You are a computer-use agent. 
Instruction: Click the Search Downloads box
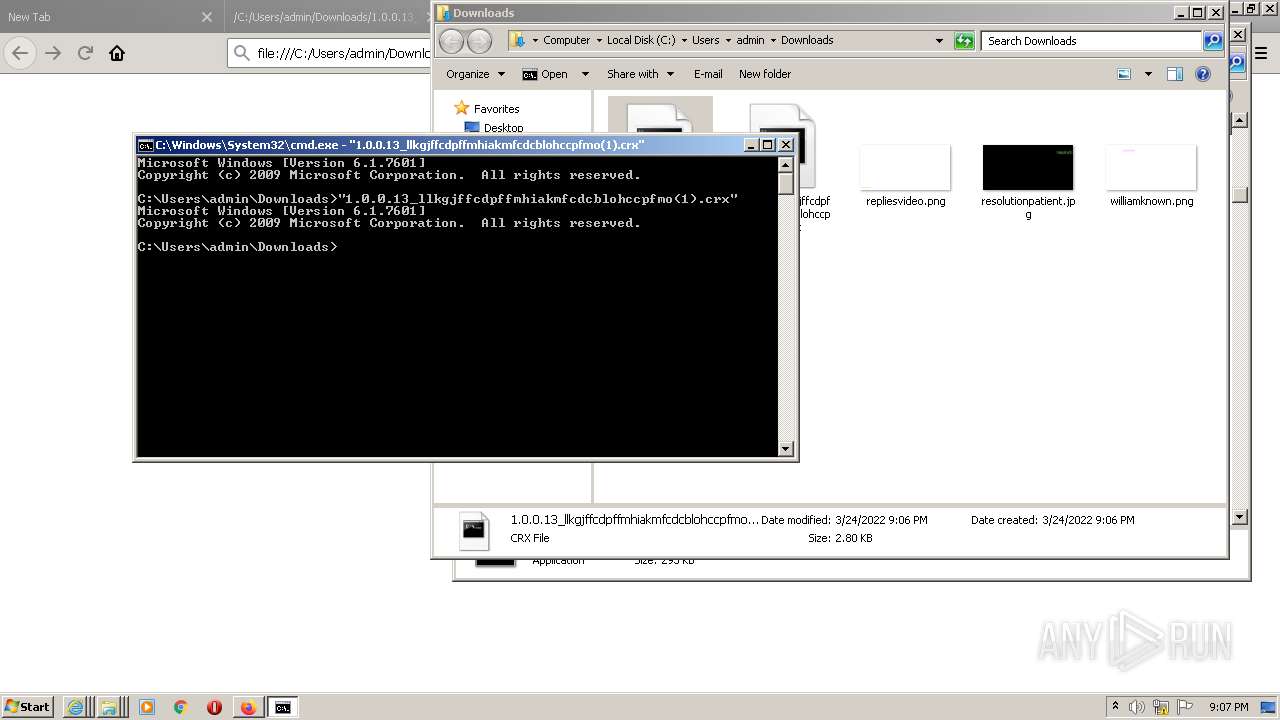coord(1092,41)
